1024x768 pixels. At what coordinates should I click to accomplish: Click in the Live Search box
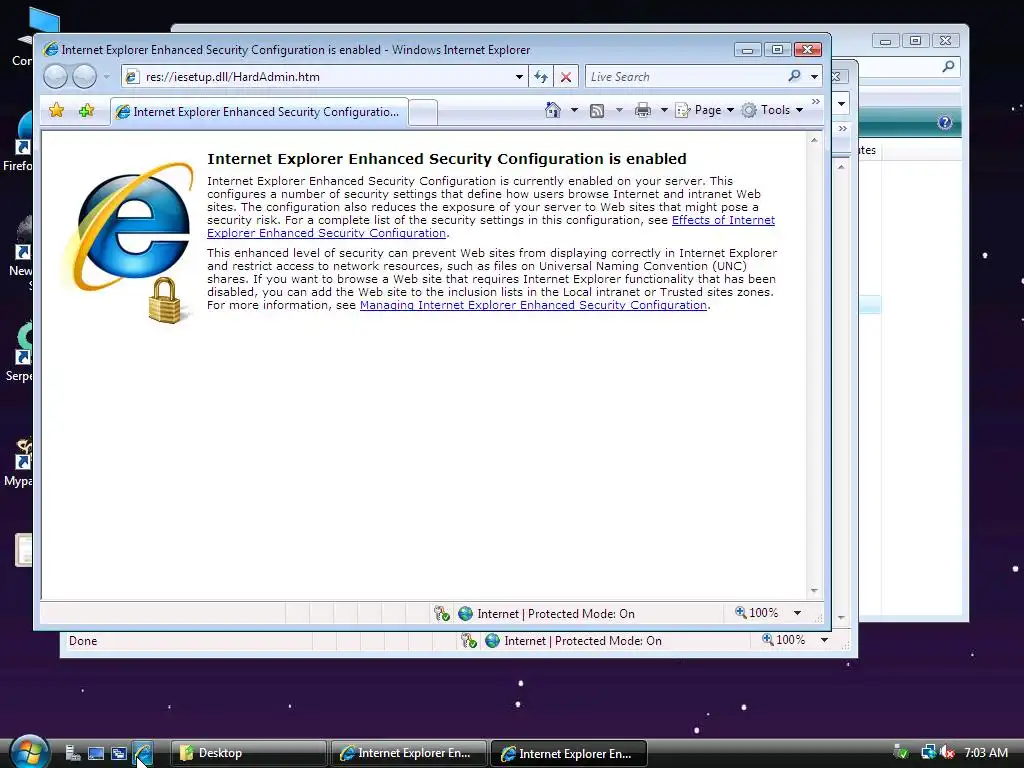pos(684,77)
